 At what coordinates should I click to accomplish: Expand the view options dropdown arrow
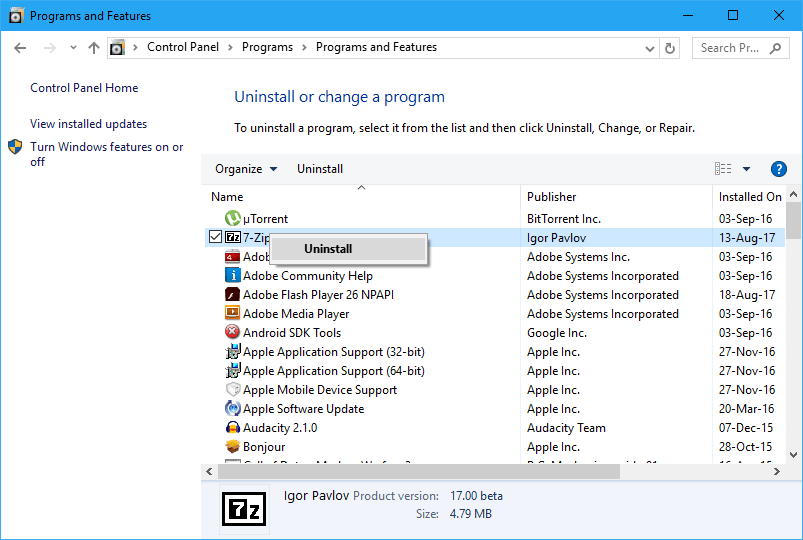click(x=746, y=169)
